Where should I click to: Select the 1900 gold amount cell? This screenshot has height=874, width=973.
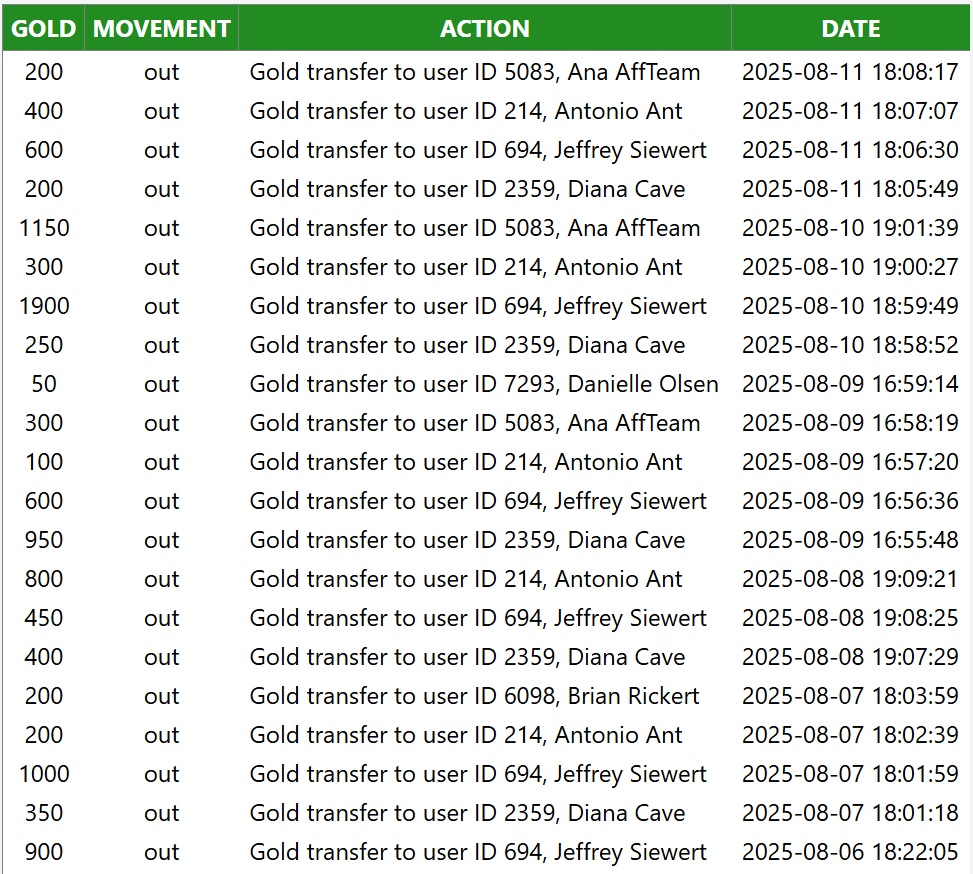click(x=44, y=306)
